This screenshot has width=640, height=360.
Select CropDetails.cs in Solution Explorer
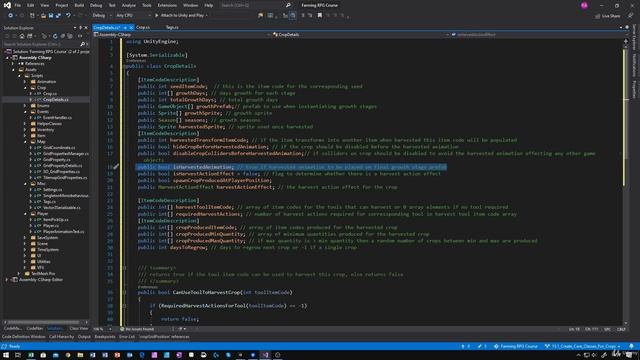56,100
